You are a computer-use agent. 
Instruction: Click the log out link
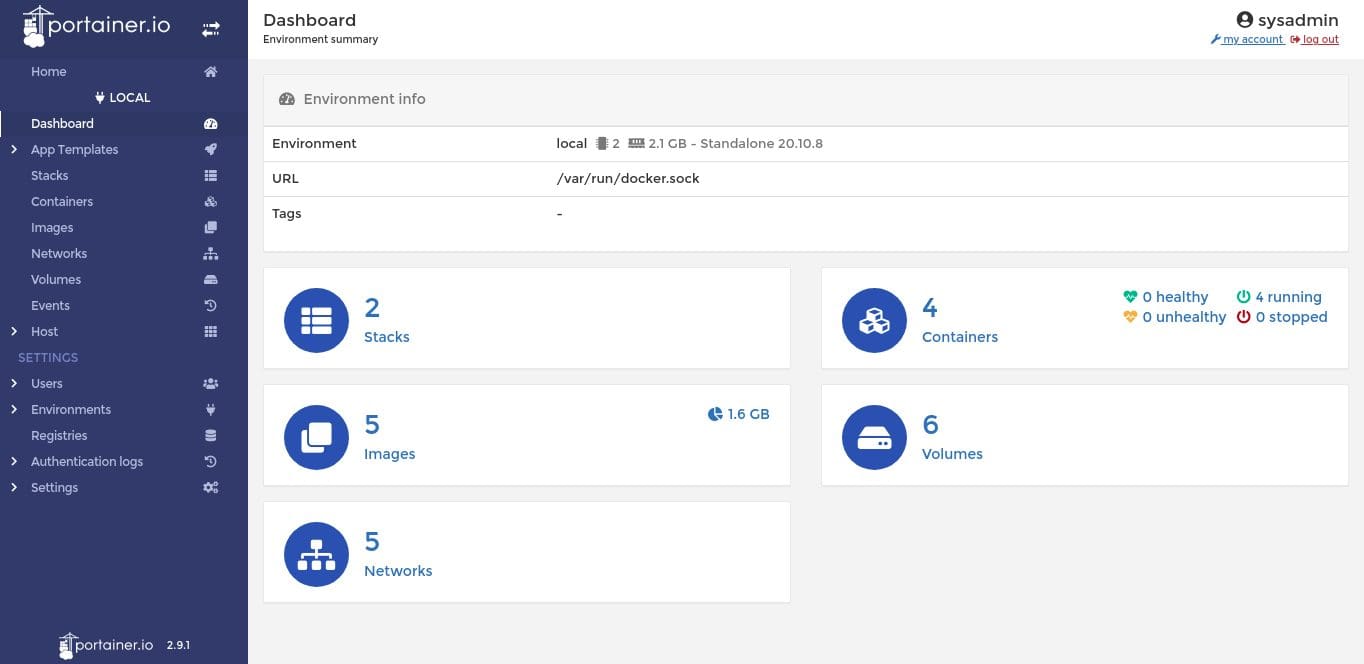point(1320,40)
